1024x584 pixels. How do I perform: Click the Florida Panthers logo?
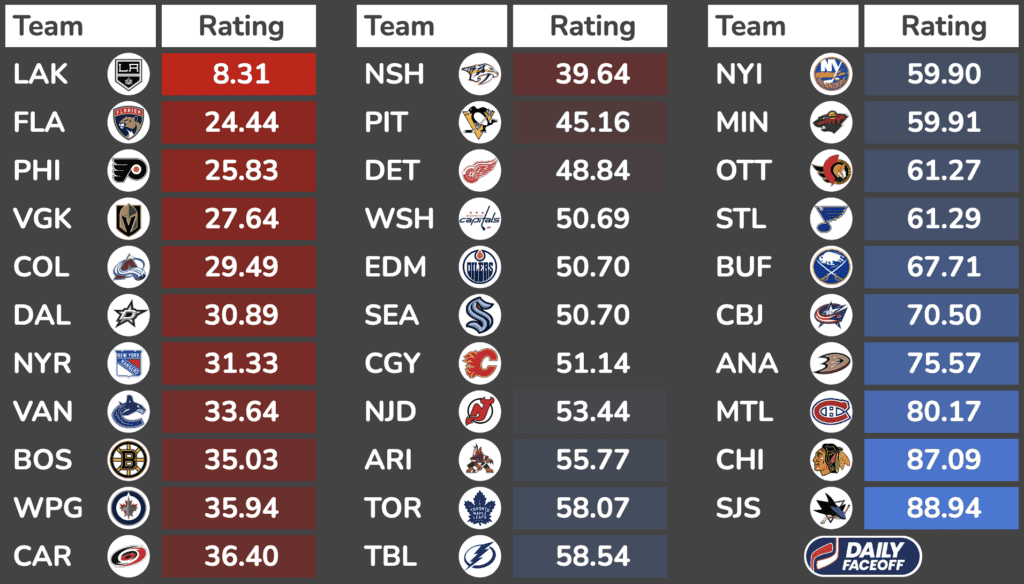click(129, 123)
